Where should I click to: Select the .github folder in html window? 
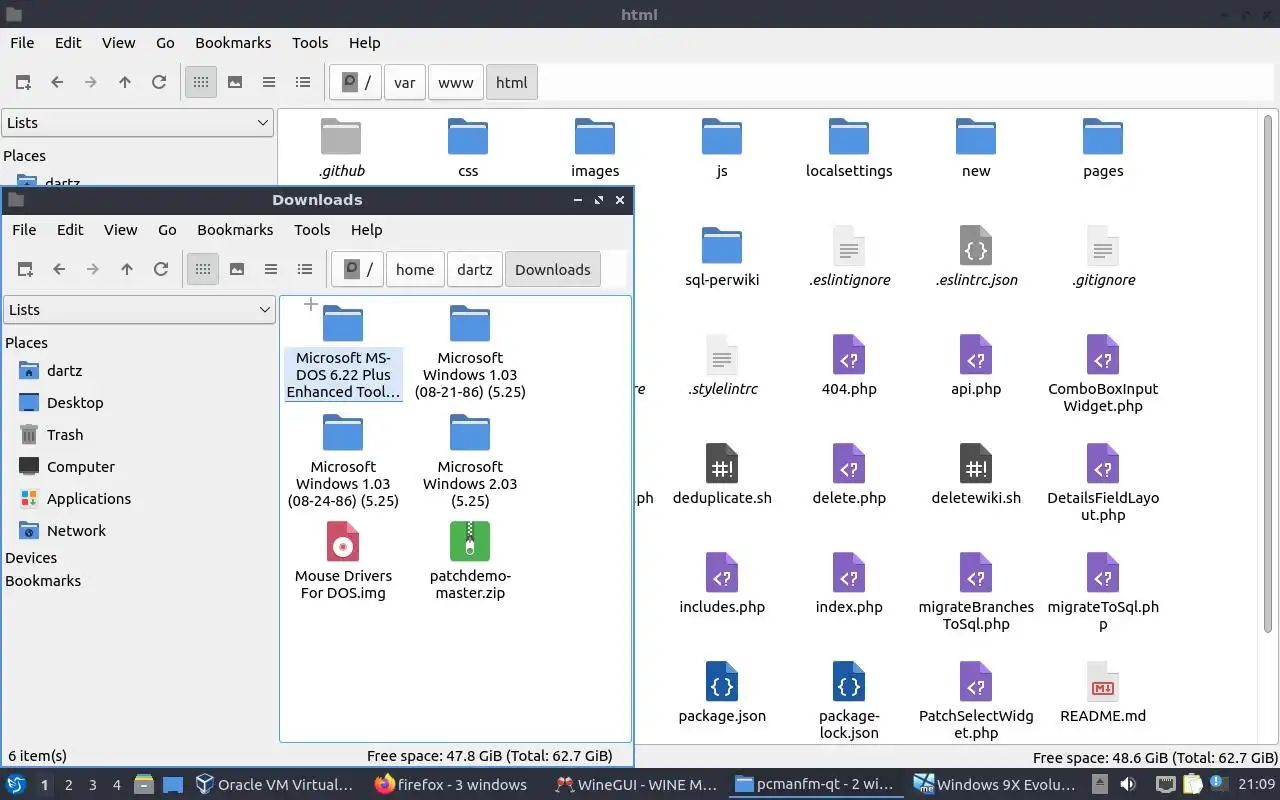point(341,147)
